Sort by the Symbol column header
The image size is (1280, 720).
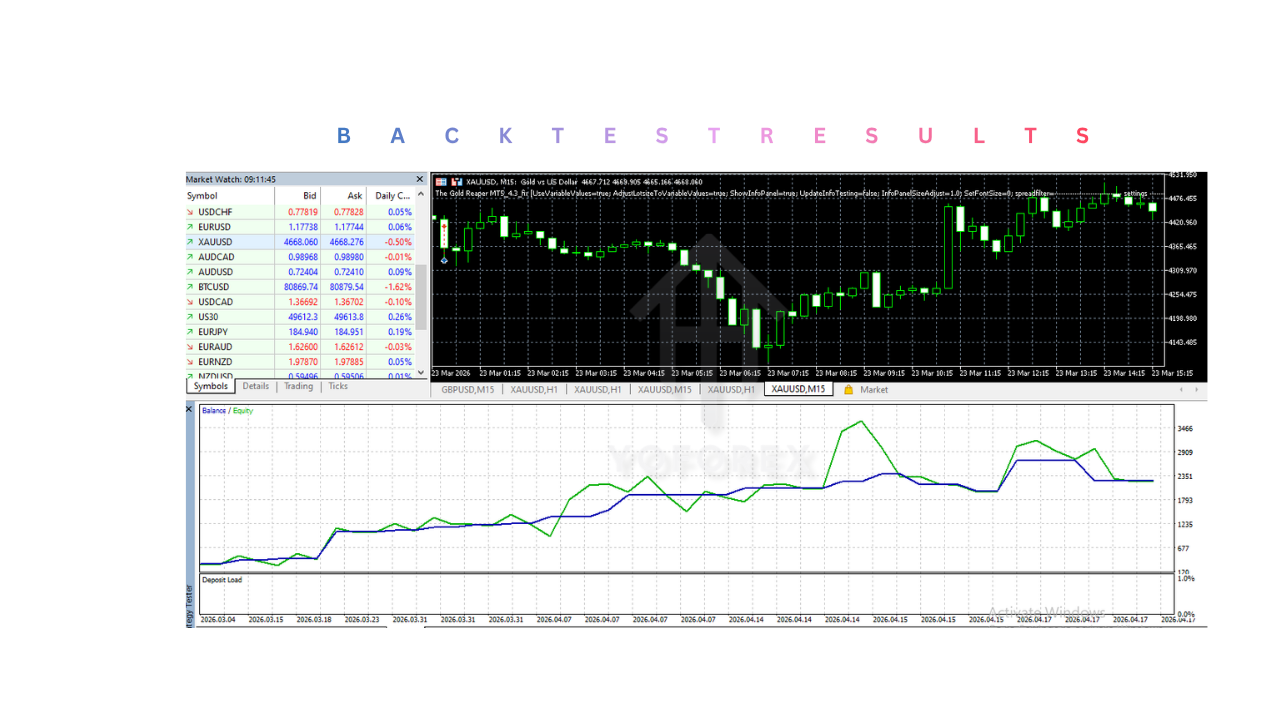[x=230, y=196]
